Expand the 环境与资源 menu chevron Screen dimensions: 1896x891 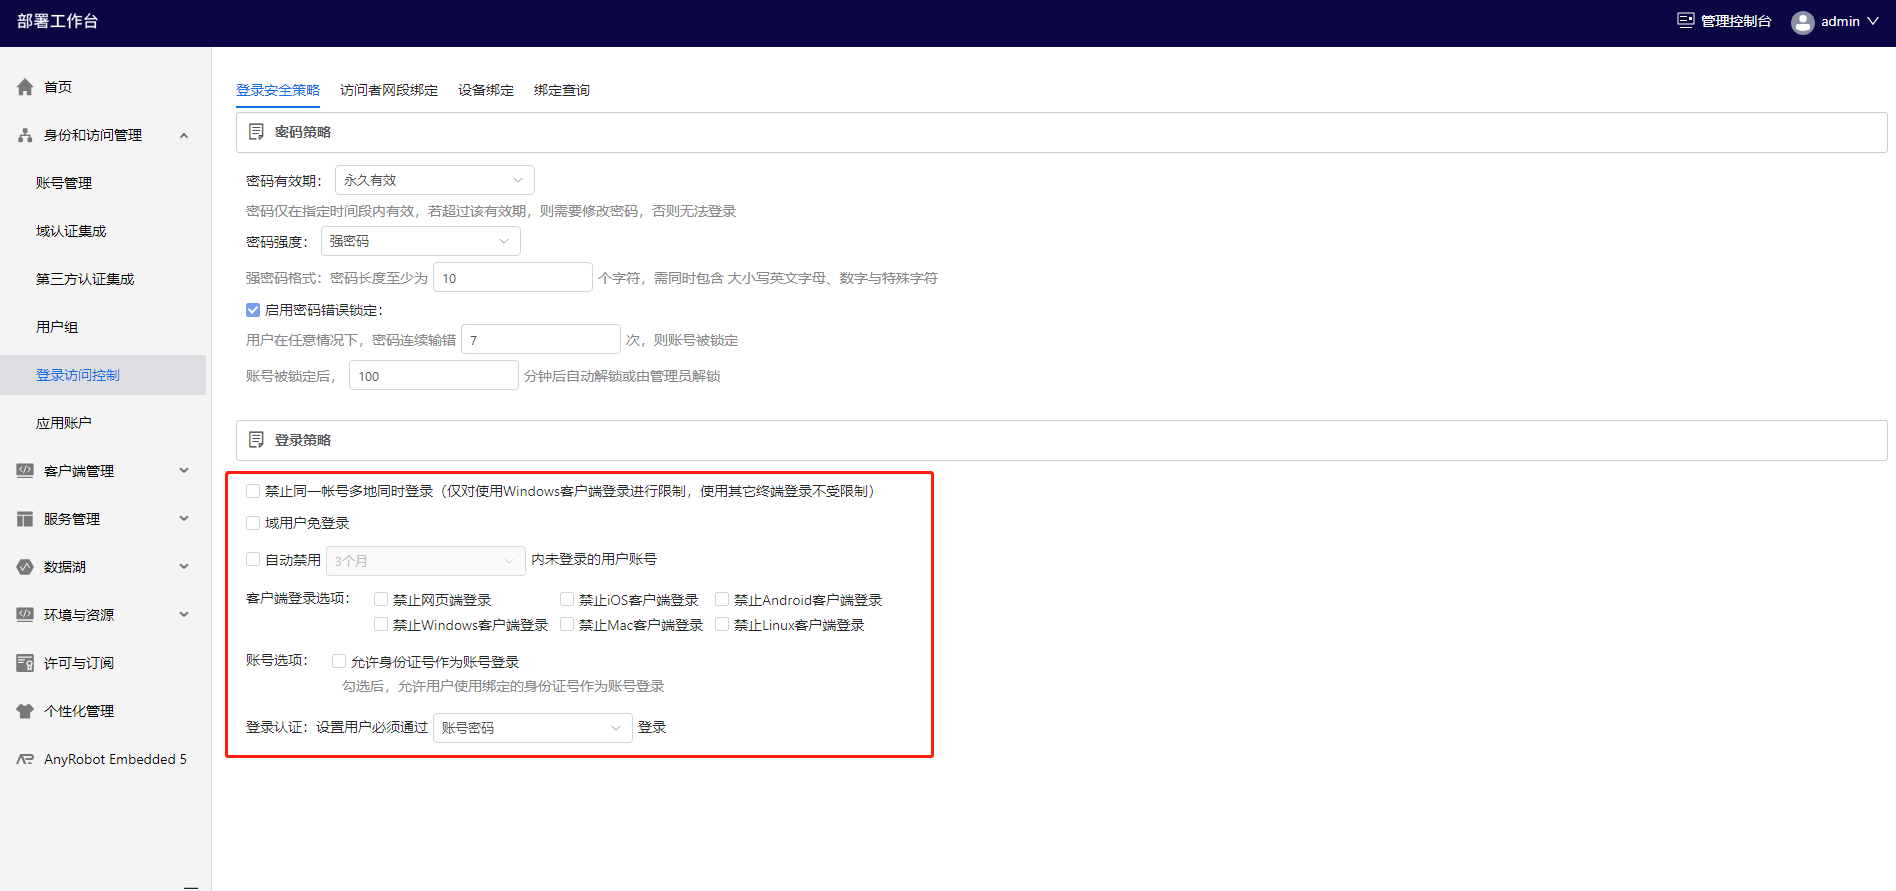pos(184,614)
